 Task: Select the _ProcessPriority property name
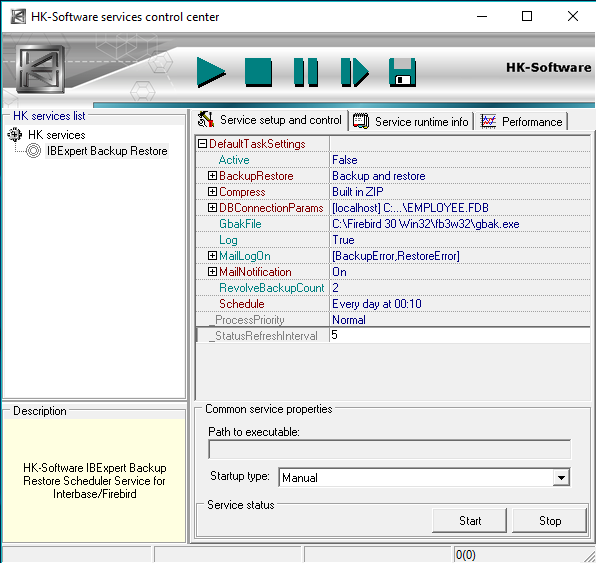246,320
